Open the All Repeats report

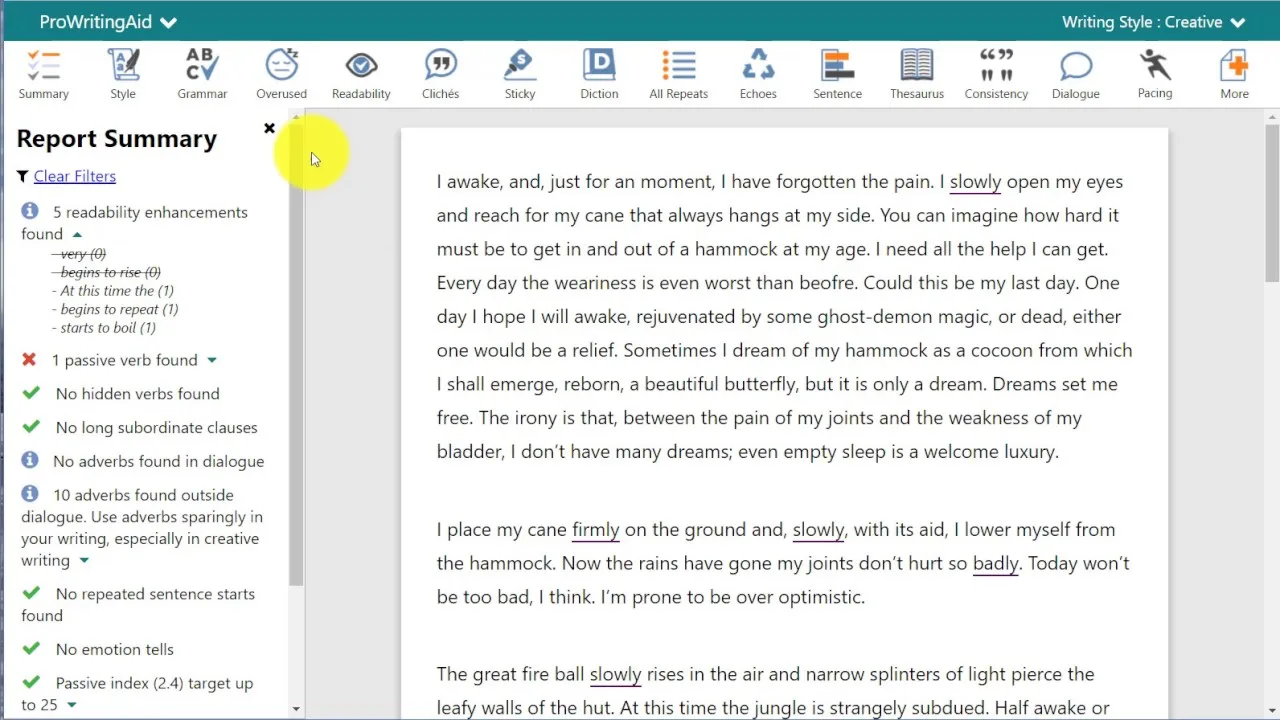click(x=678, y=74)
